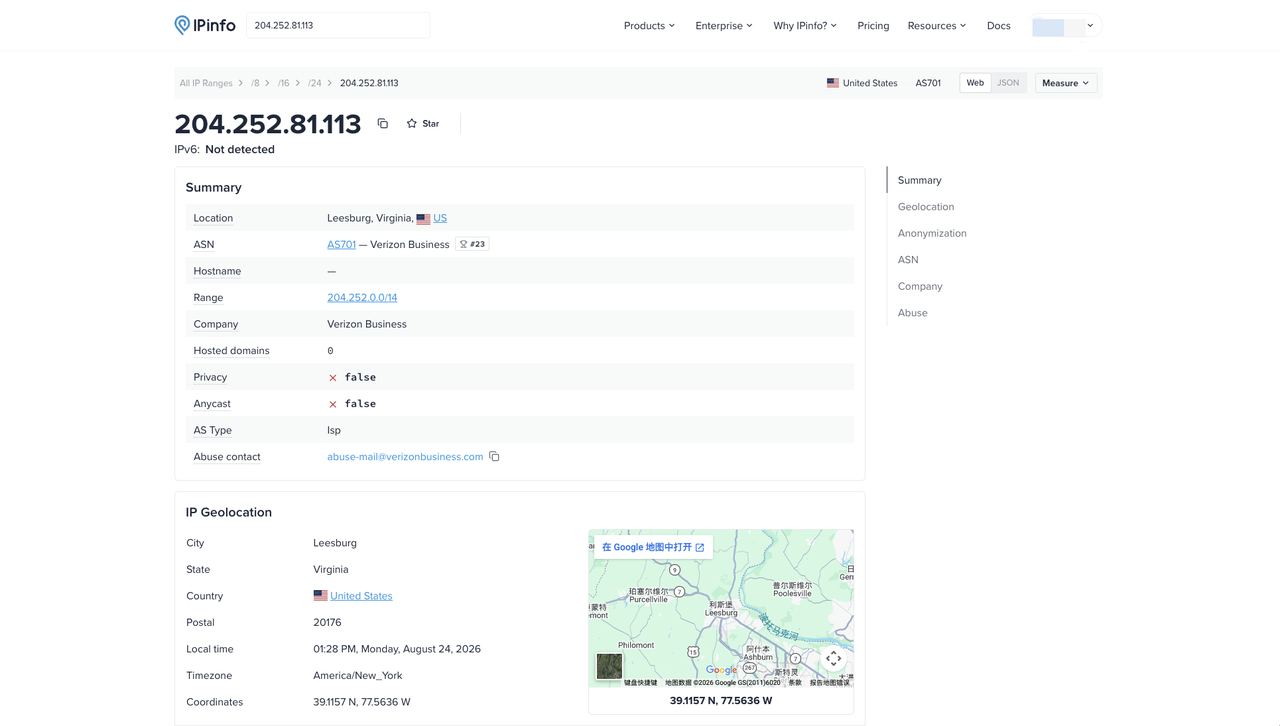Open the account menu in the header

(1066, 25)
